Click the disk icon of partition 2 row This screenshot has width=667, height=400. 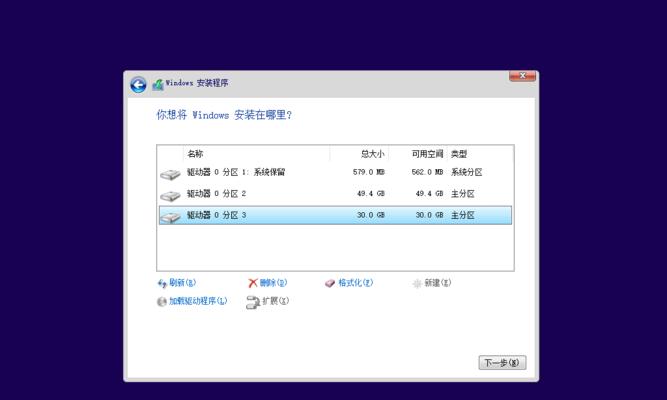click(x=171, y=195)
